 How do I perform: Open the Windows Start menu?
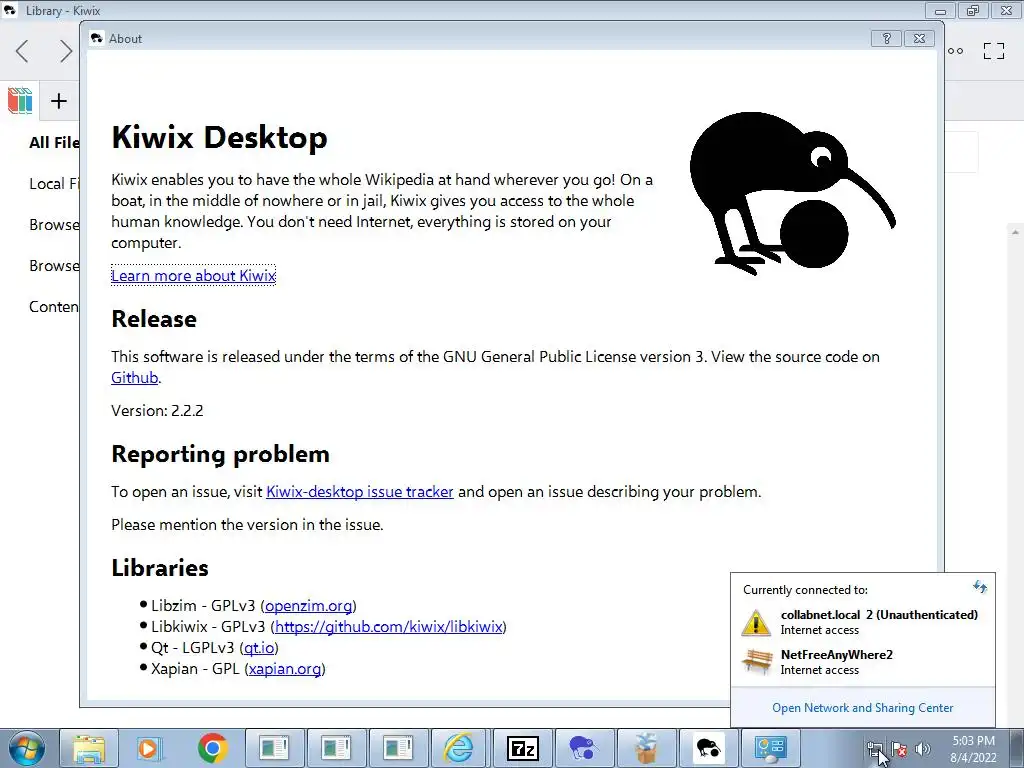click(27, 748)
